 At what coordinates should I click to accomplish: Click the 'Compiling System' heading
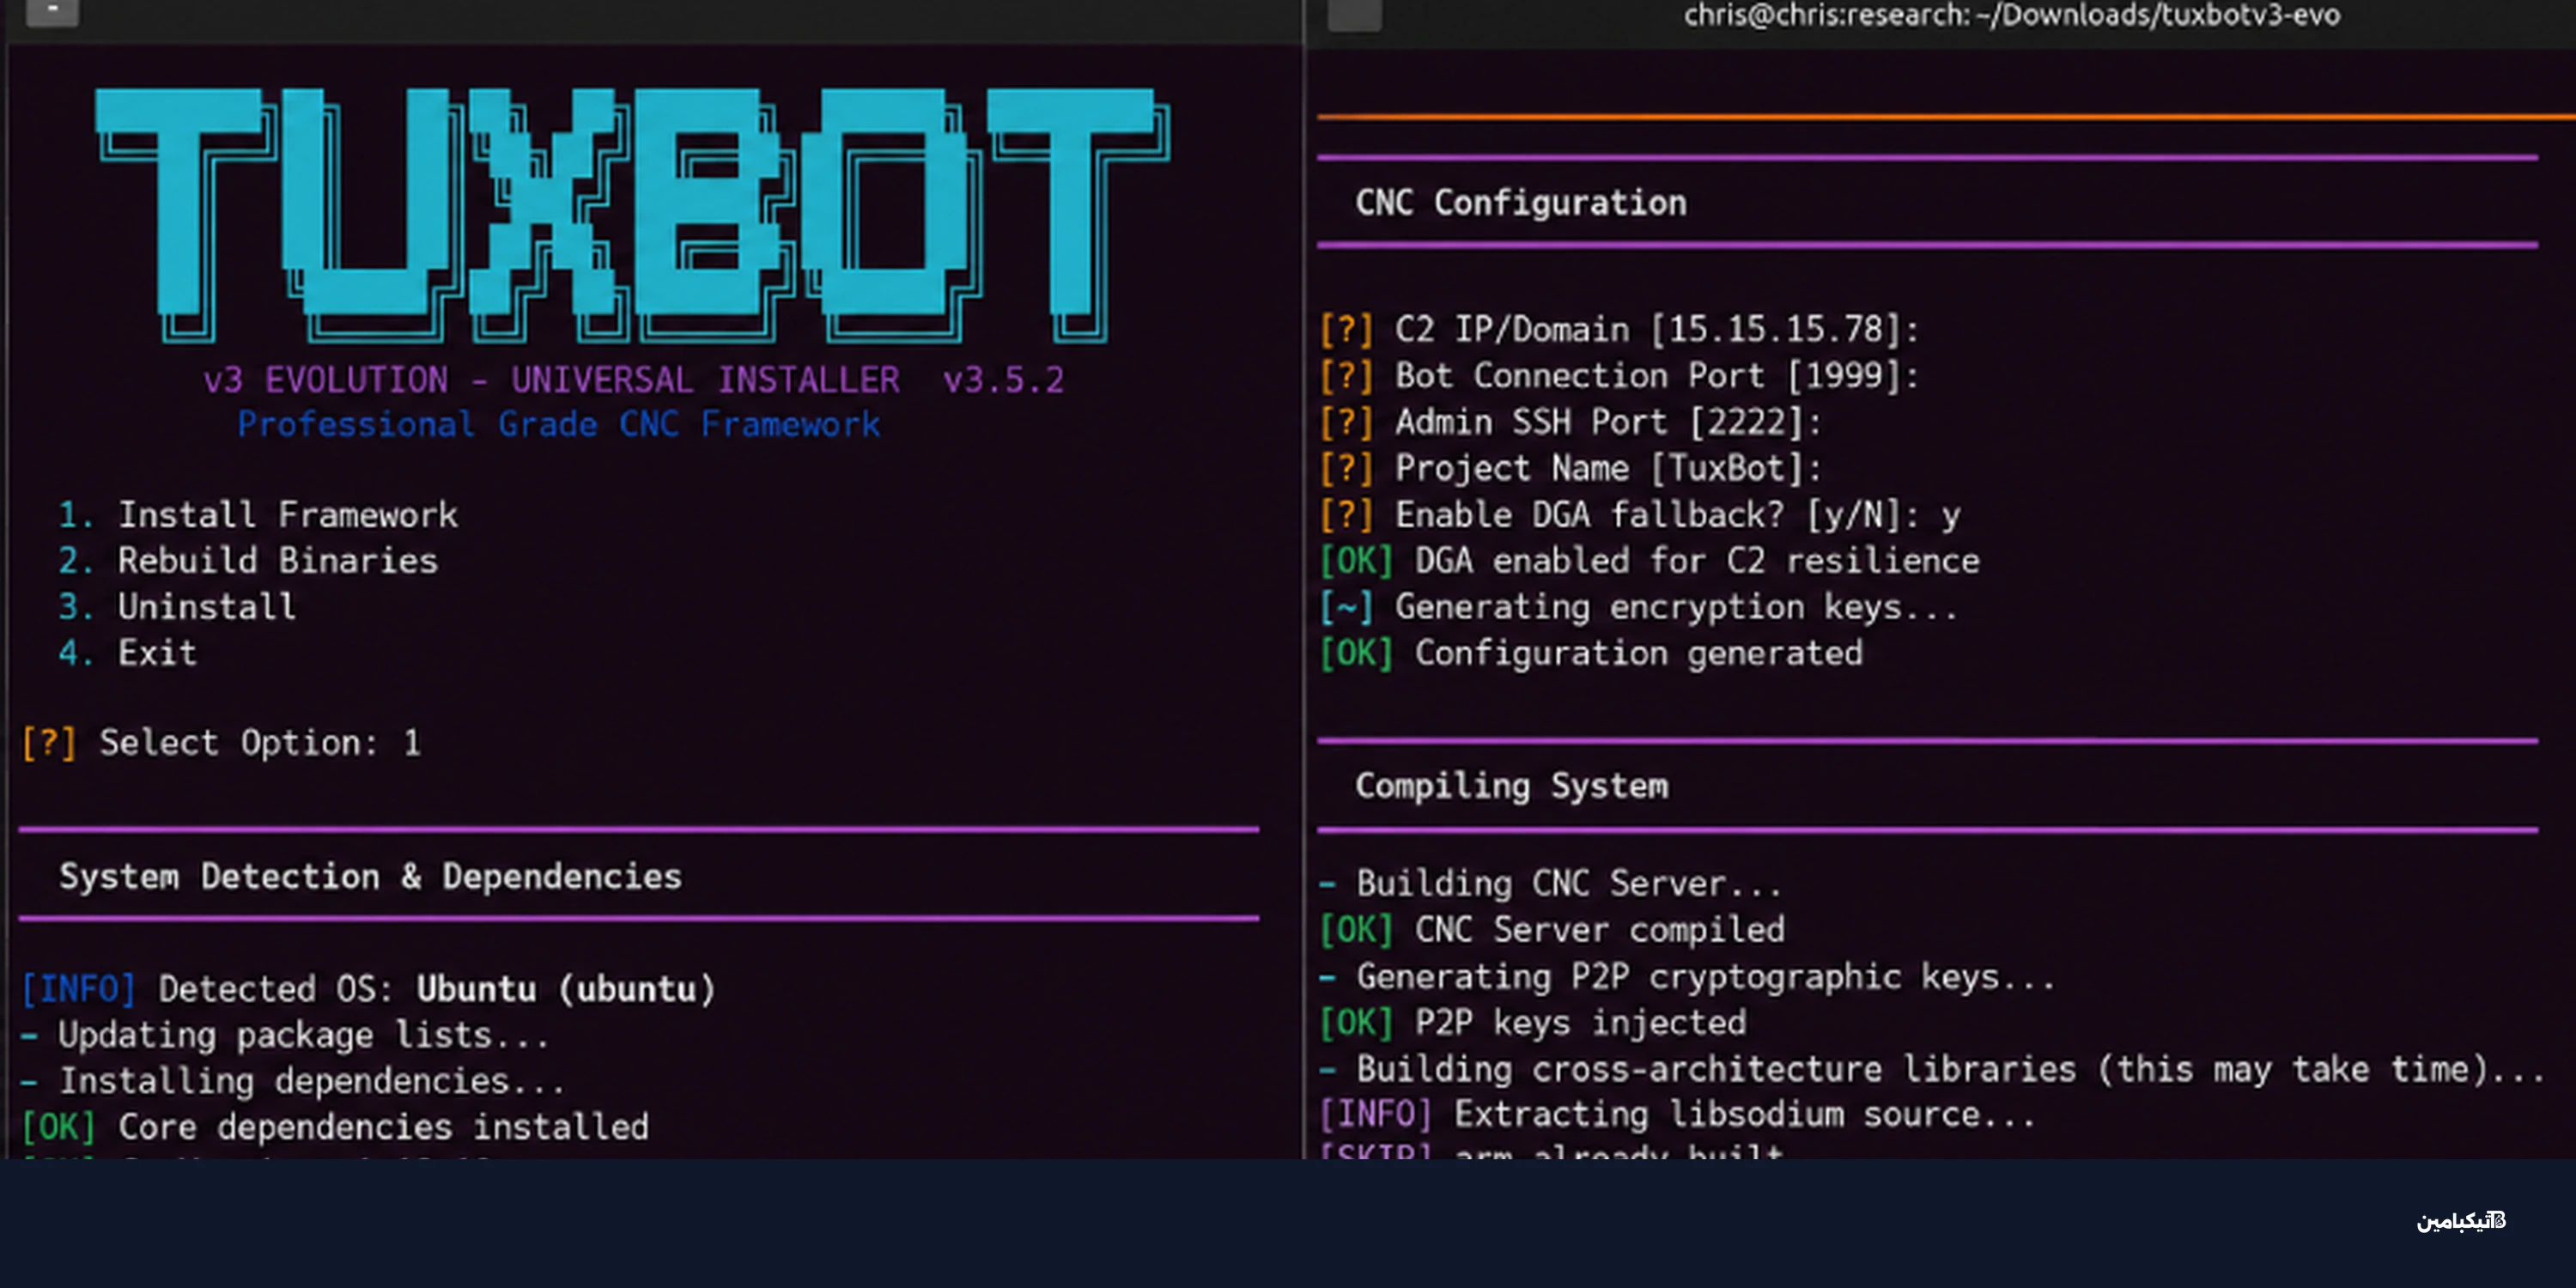click(x=1512, y=786)
